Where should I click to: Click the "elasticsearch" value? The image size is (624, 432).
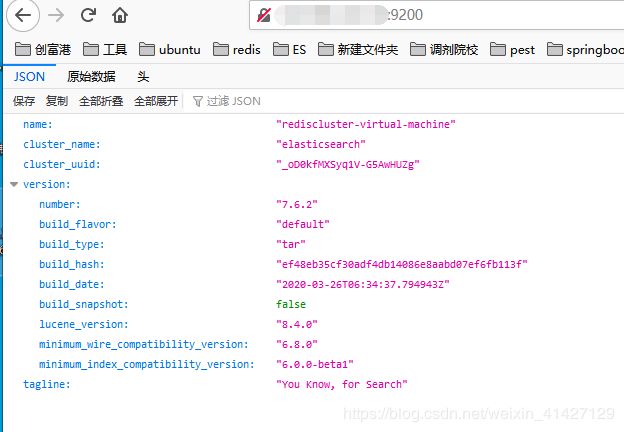[321, 144]
